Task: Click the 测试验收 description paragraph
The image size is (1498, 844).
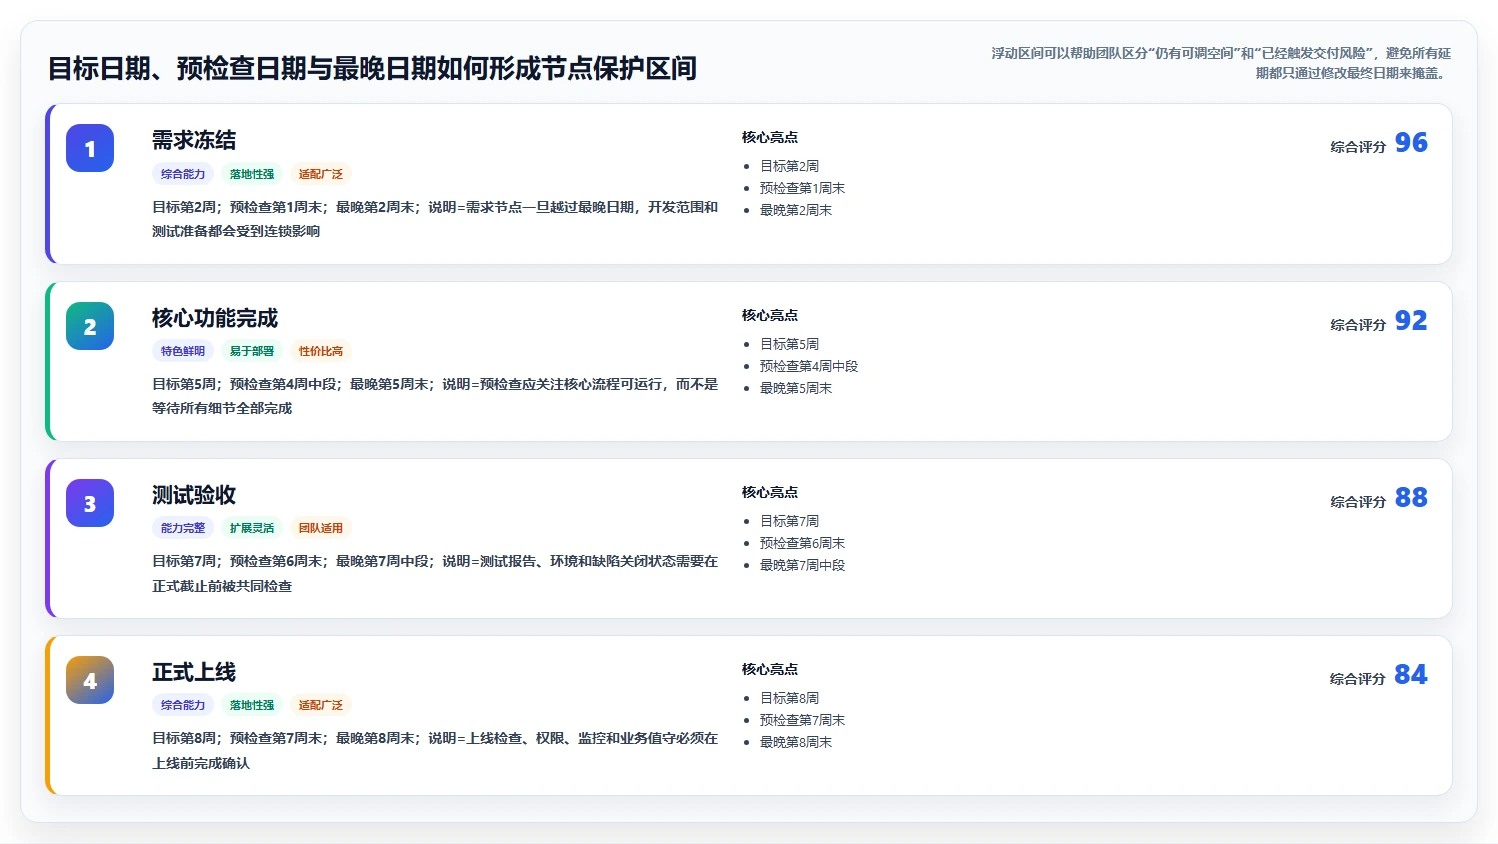Action: click(x=435, y=574)
